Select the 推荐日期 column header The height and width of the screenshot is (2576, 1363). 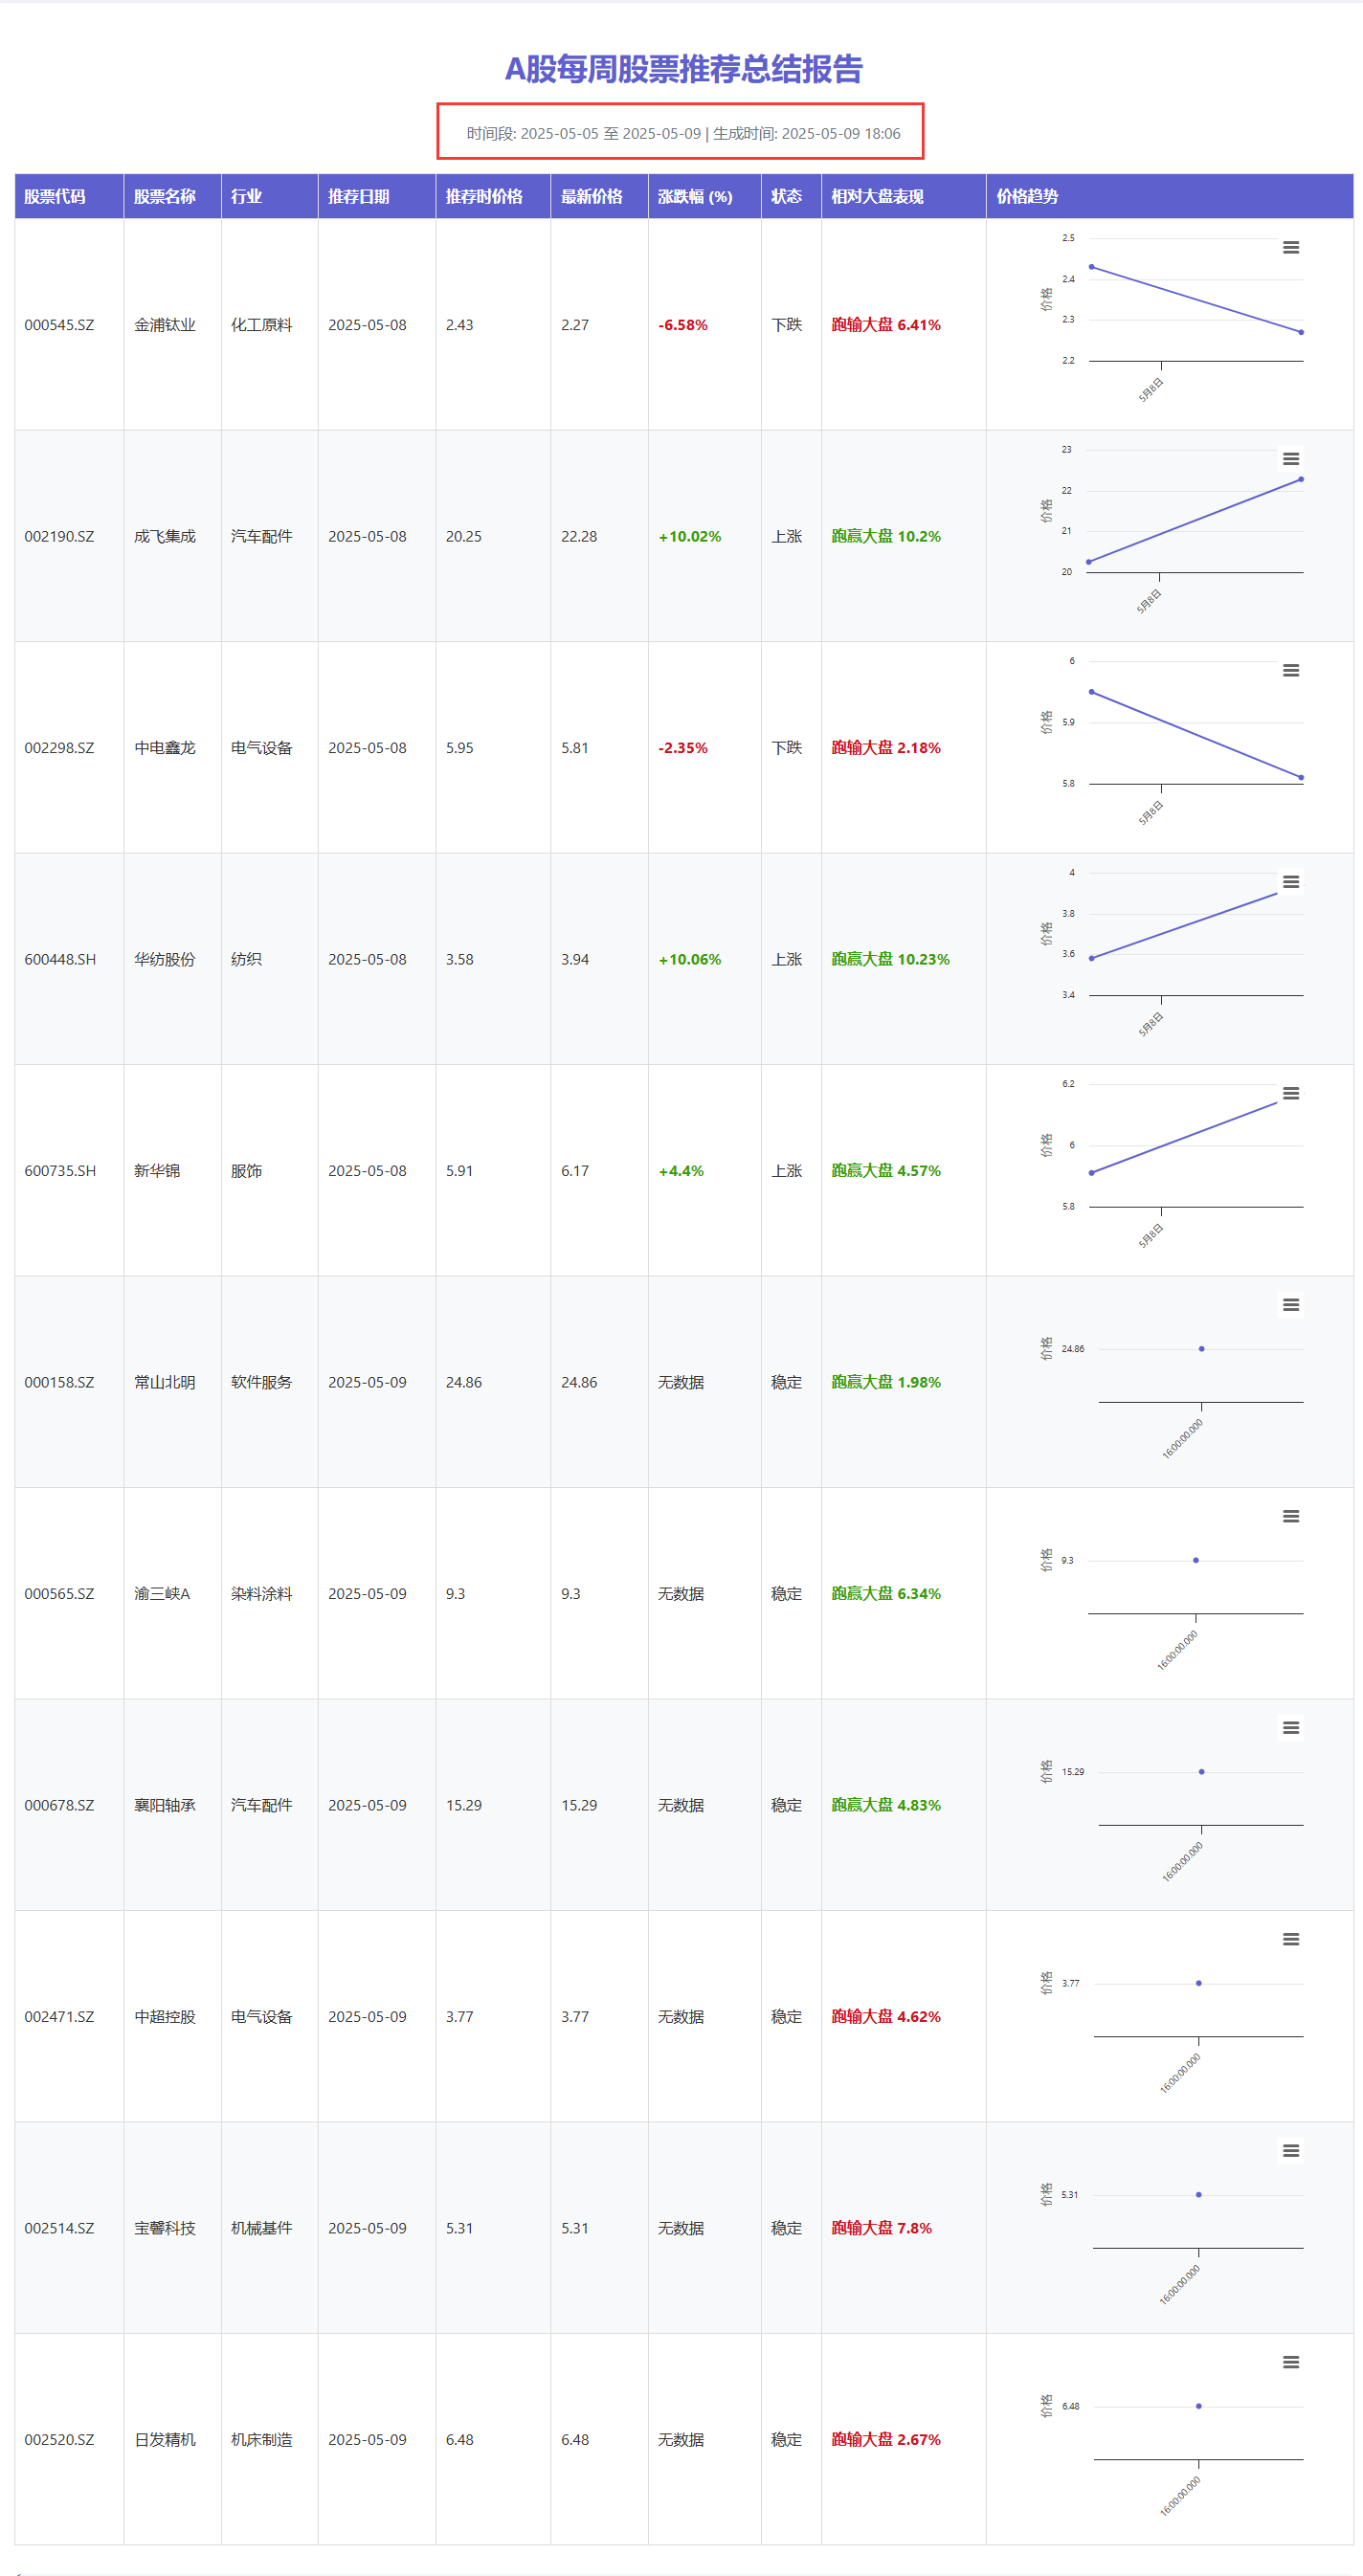click(x=376, y=196)
